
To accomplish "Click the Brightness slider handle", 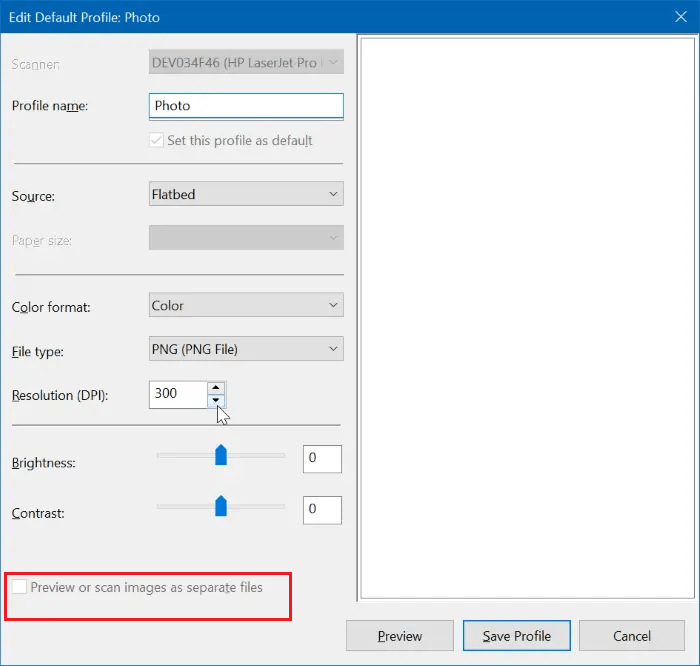I will click(221, 455).
